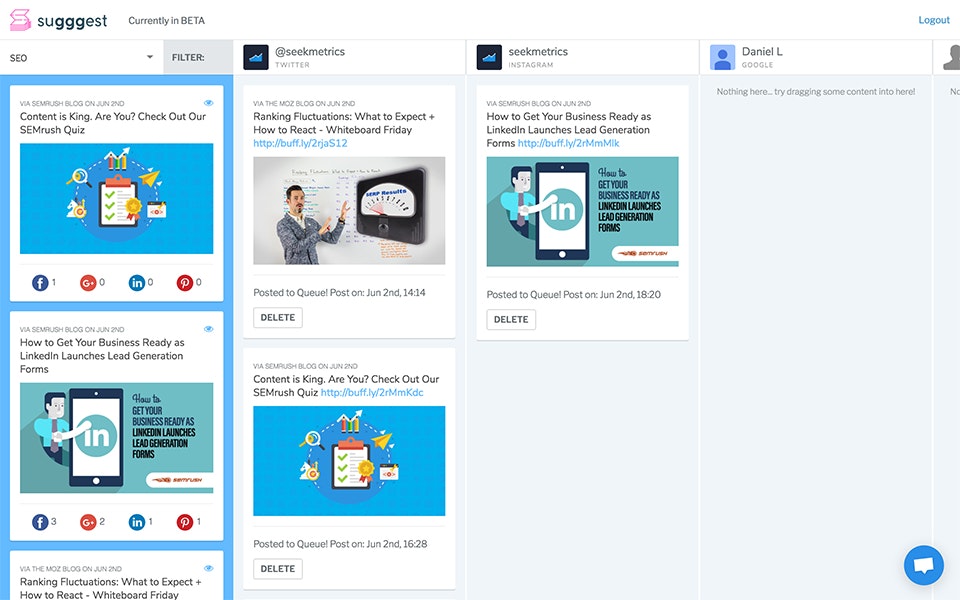Viewport: 960px width, 600px height.
Task: Click Google+ icon on LinkedIn Lead Generation source card
Action: click(x=88, y=522)
